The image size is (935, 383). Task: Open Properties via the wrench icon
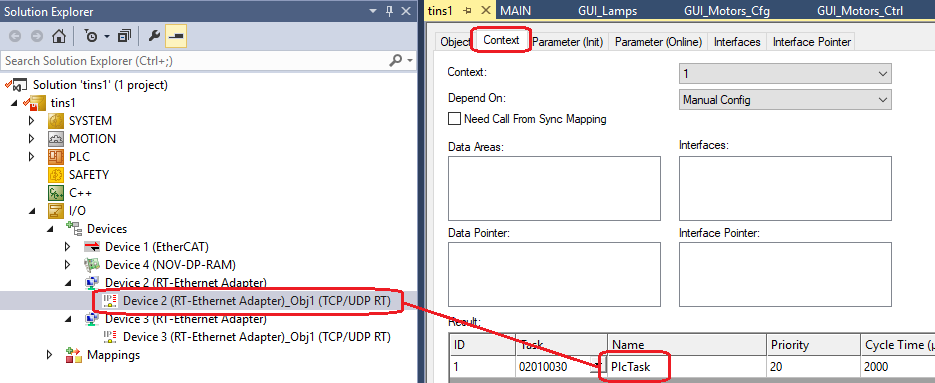pos(154,37)
